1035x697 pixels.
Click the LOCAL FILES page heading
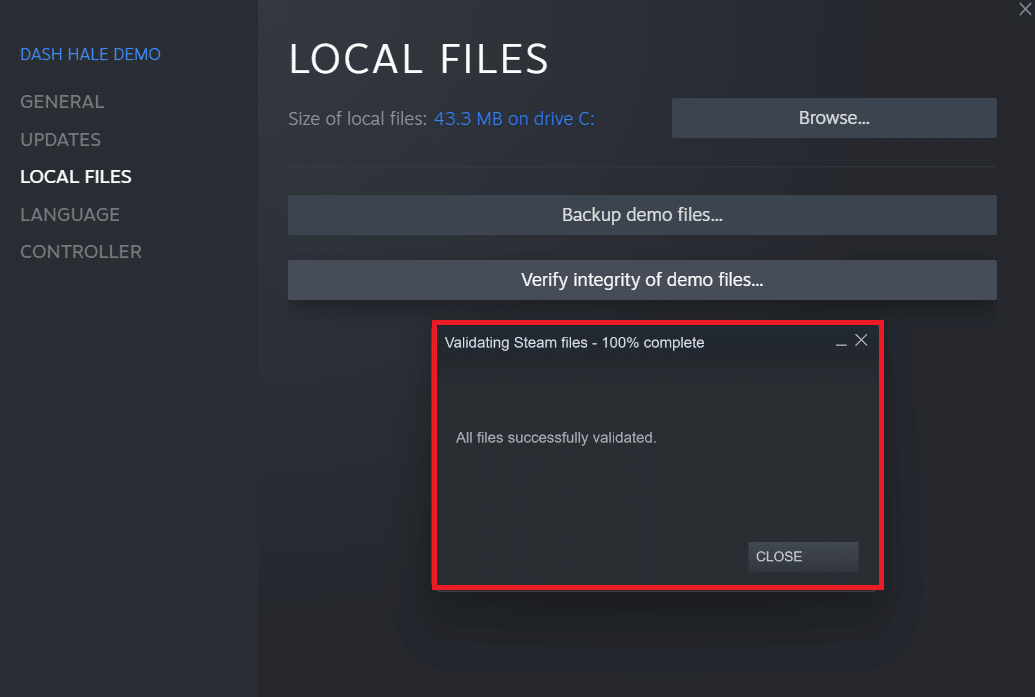pyautogui.click(x=418, y=59)
